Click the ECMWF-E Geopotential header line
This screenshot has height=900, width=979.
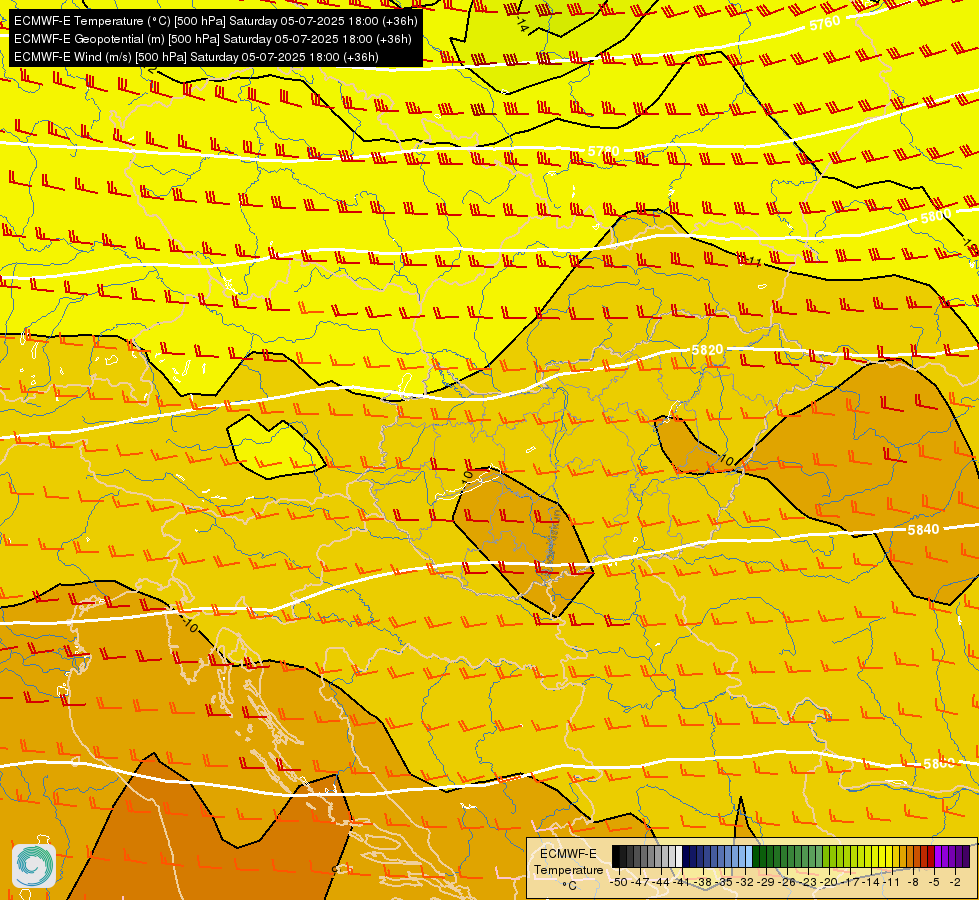[x=212, y=39]
